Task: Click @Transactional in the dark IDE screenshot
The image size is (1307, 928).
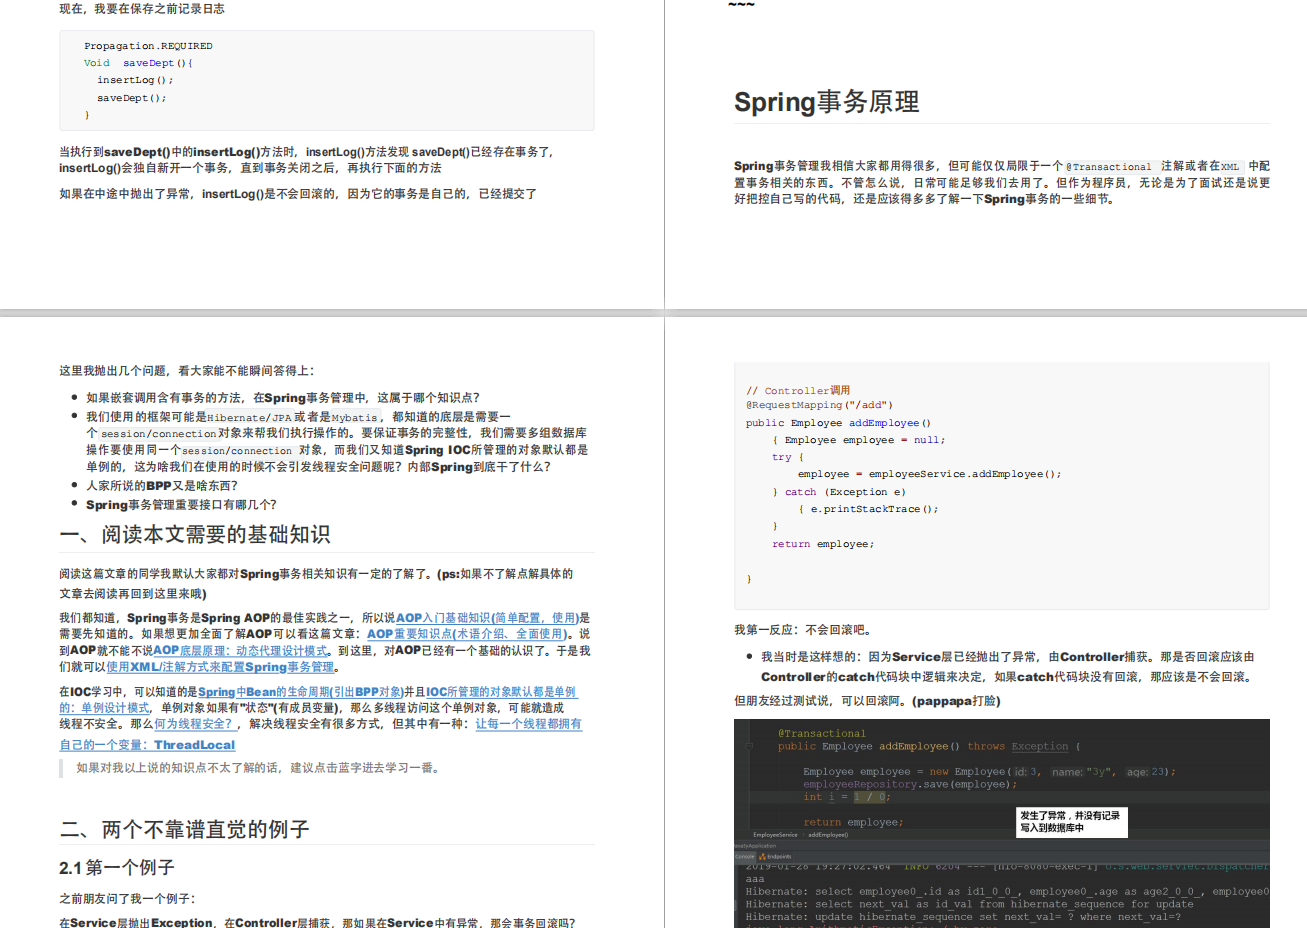Action: [822, 733]
